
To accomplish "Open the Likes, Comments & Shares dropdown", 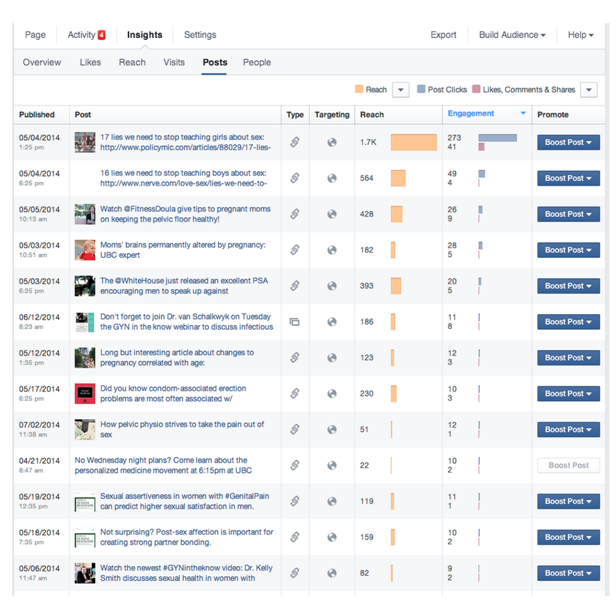I will coord(588,90).
